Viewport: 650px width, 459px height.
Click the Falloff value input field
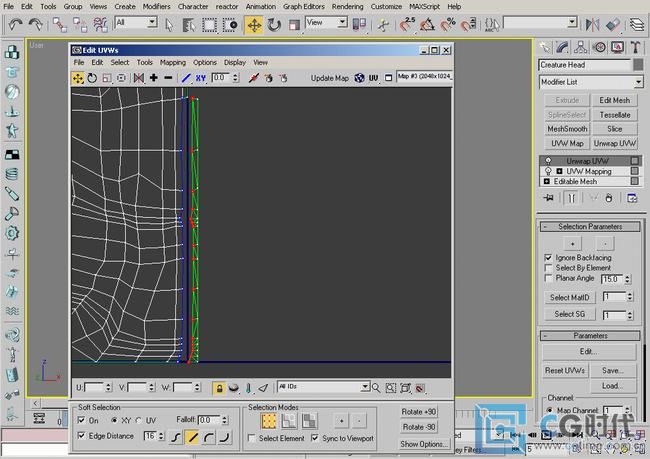click(210, 420)
